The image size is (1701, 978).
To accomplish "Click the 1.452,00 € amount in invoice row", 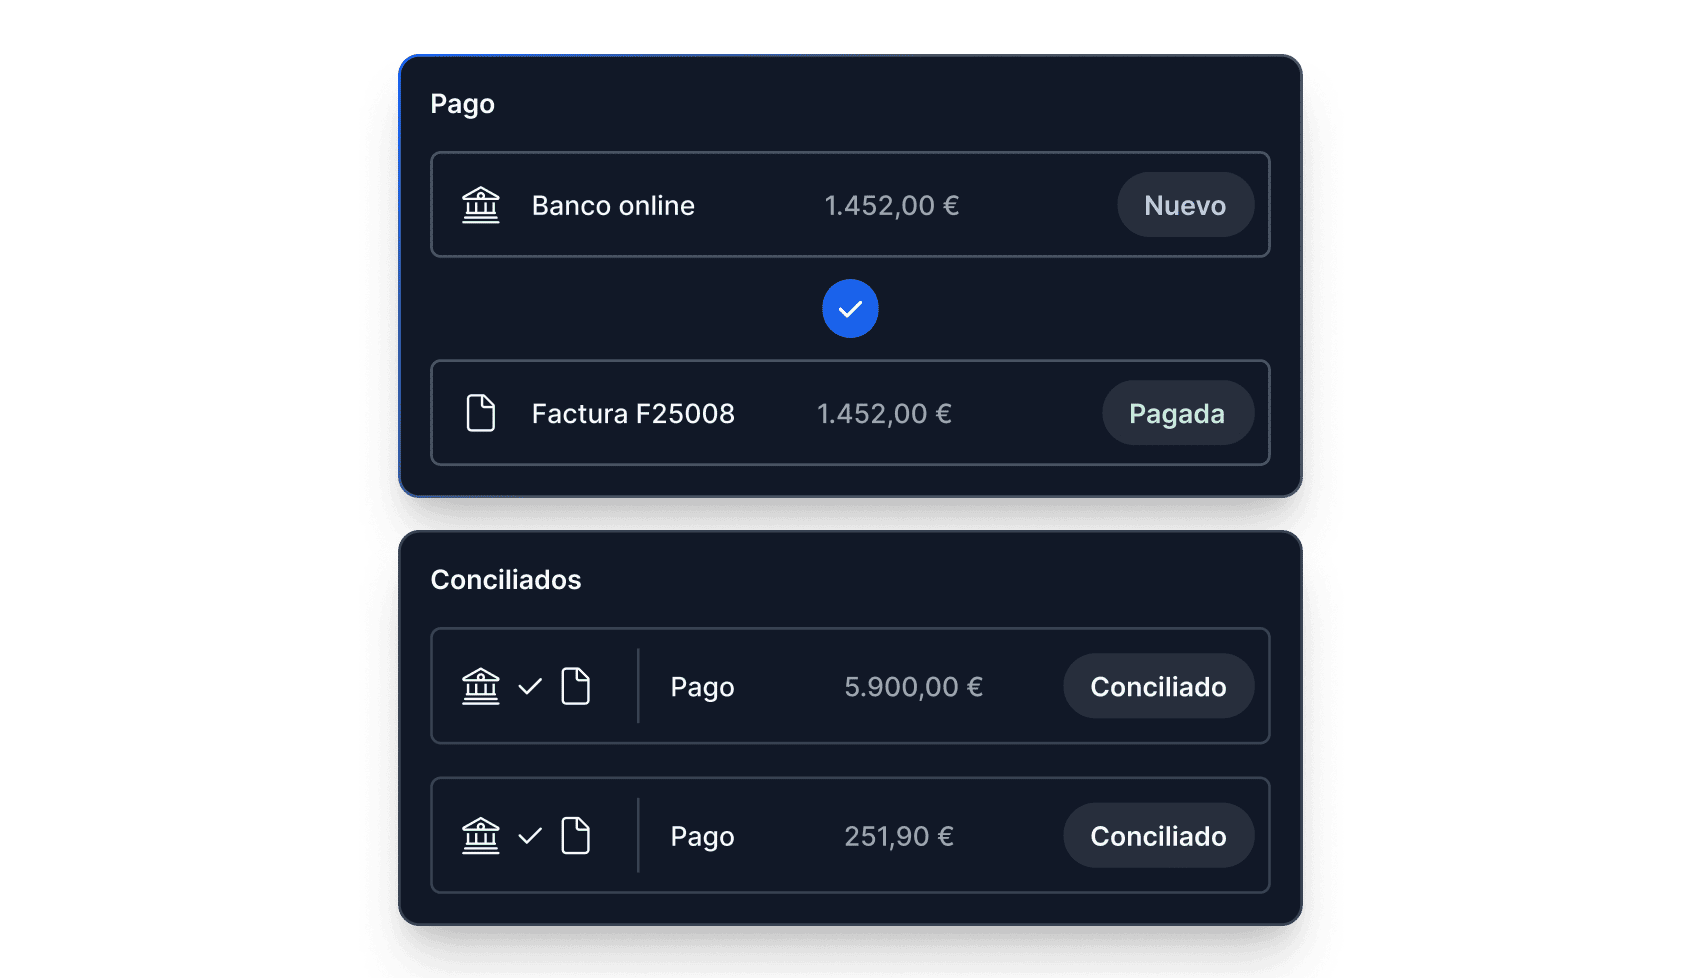I will [x=884, y=413].
